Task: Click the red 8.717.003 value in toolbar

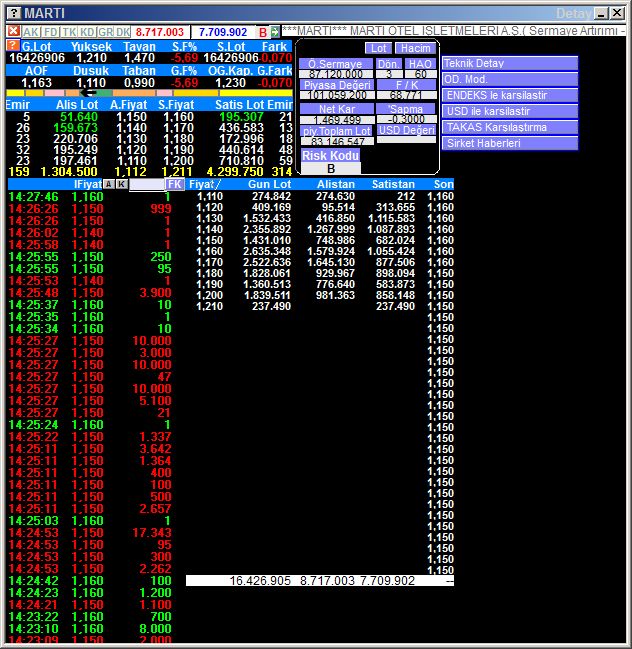Action: pyautogui.click(x=159, y=32)
